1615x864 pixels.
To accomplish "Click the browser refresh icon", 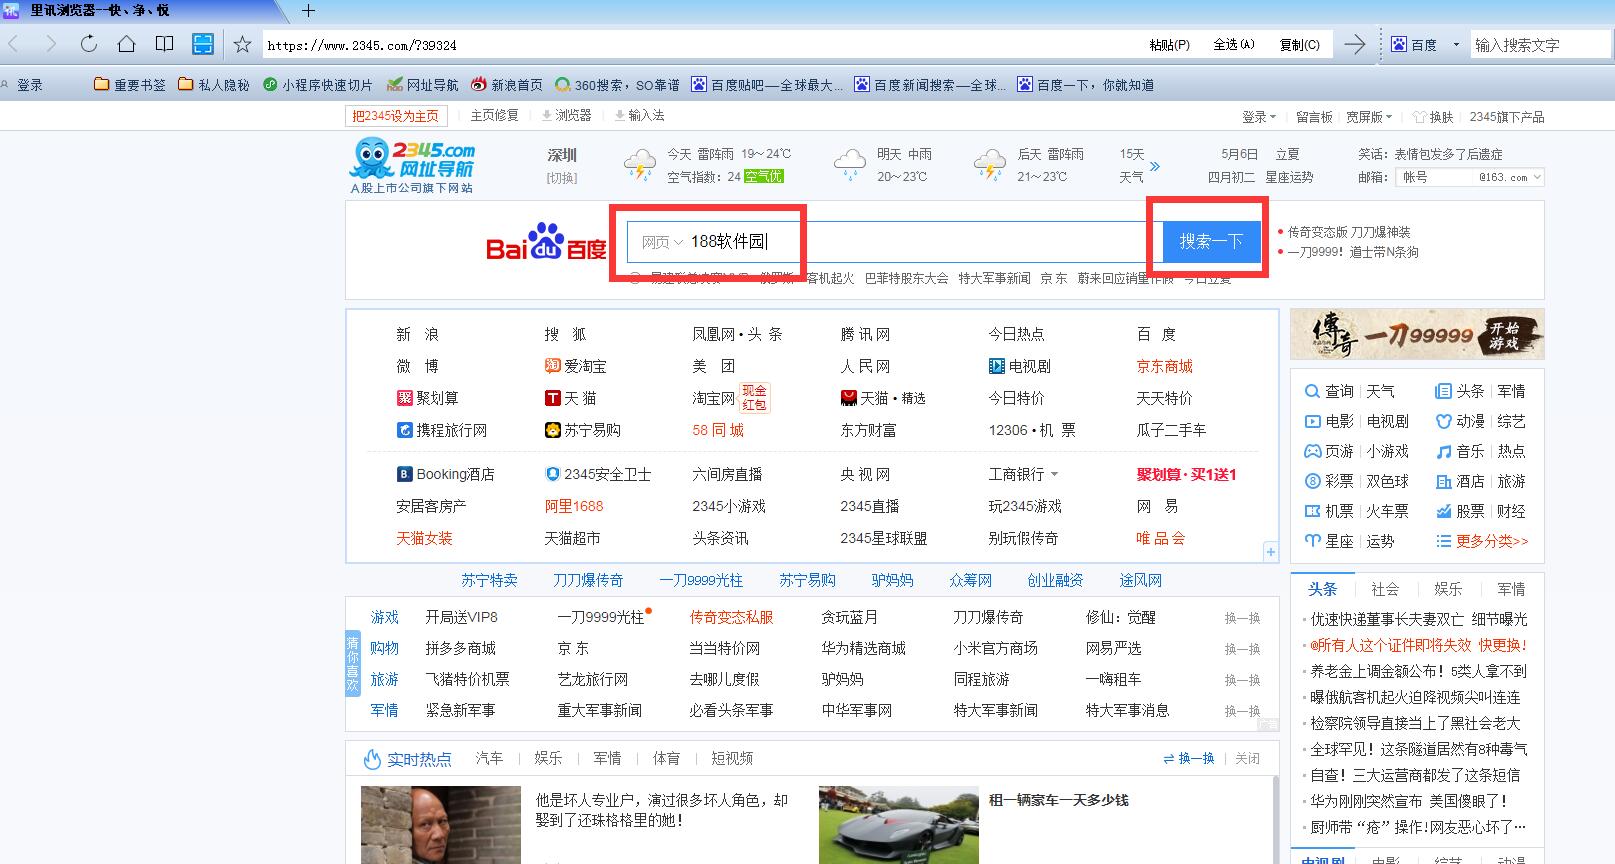I will [x=89, y=44].
